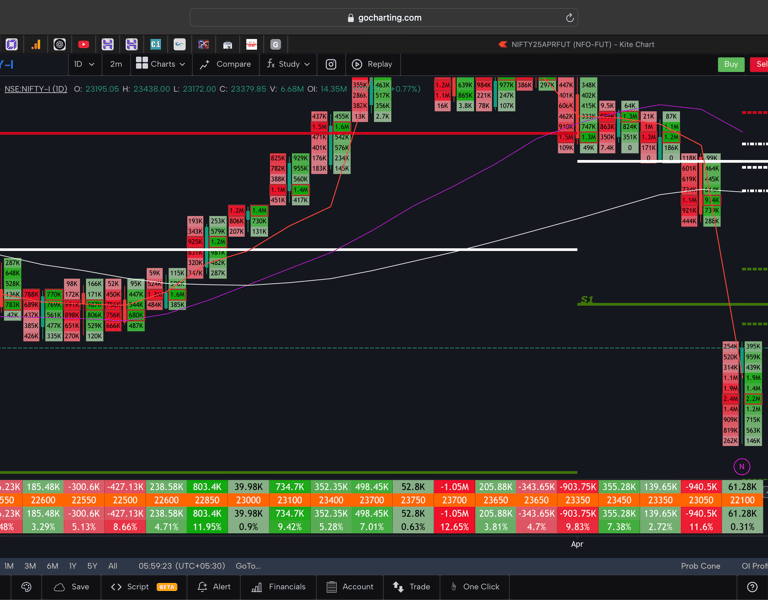
Task: Open the black concentric-circle bookmark icon
Action: 60,45
